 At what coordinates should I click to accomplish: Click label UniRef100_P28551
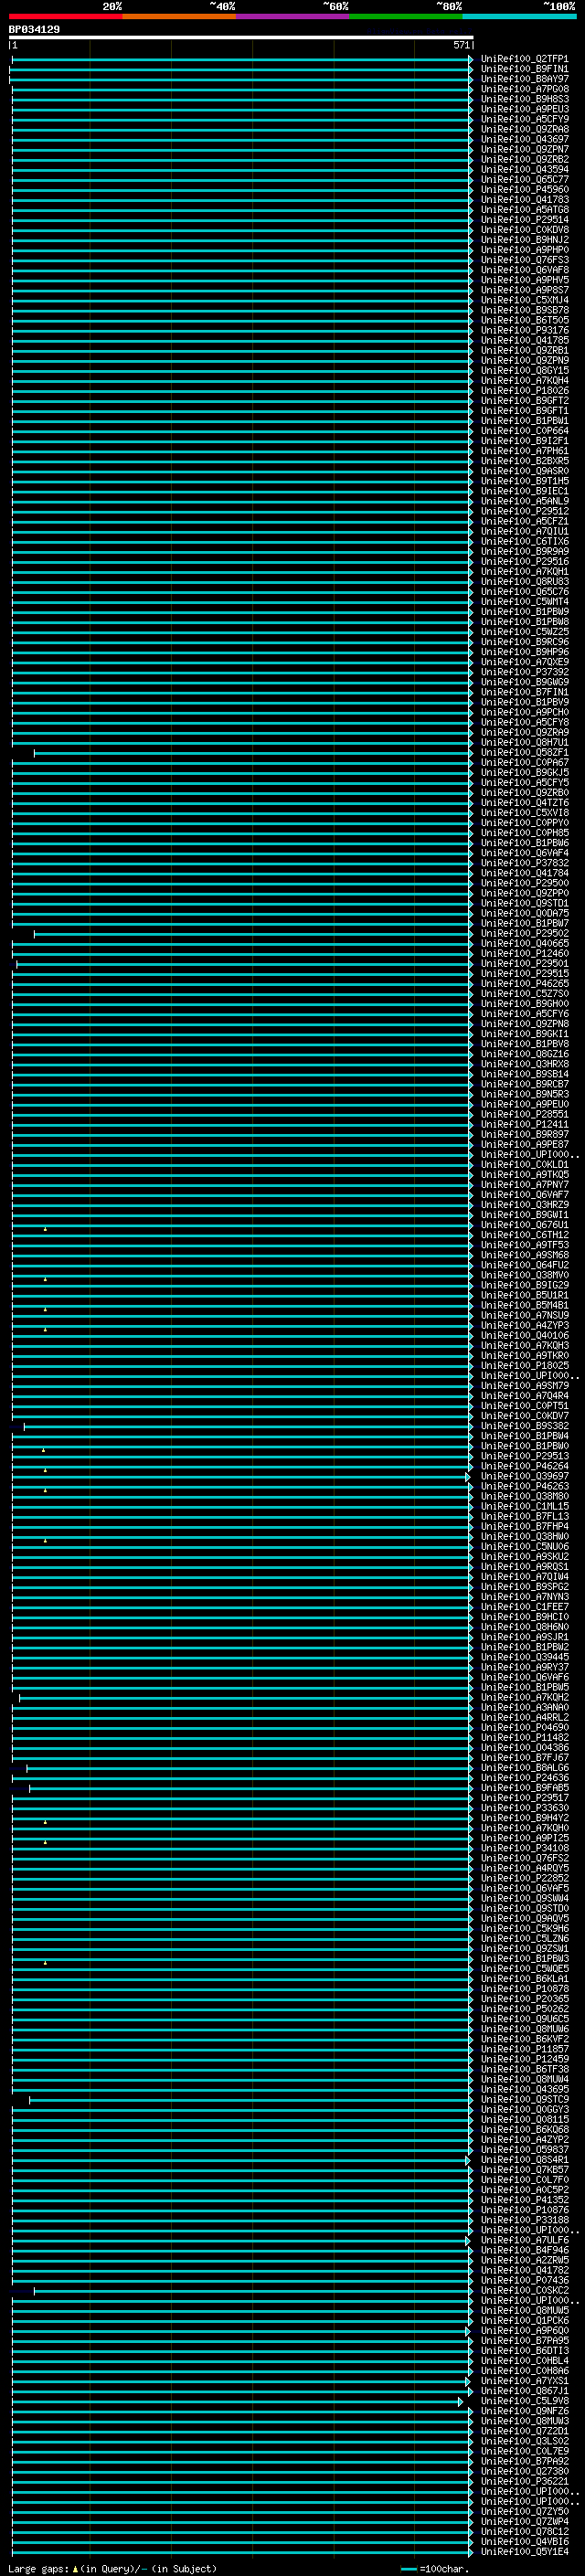524,1114
